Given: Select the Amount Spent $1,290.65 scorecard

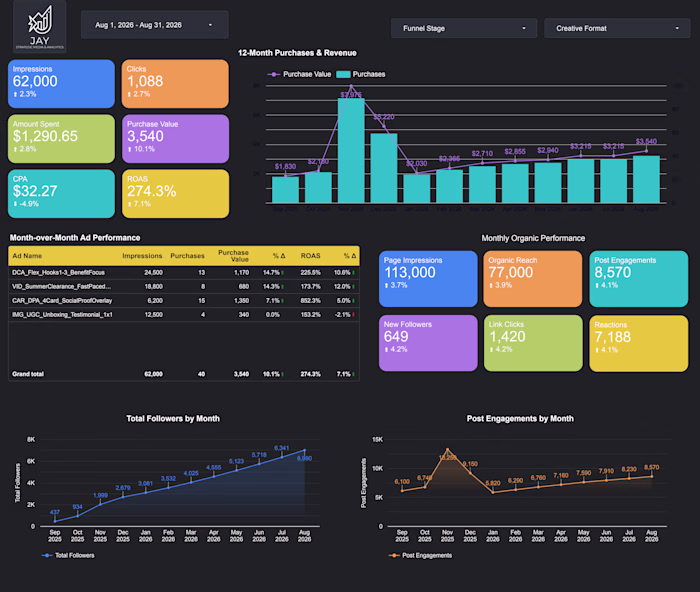Looking at the screenshot, I should (x=61, y=138).
